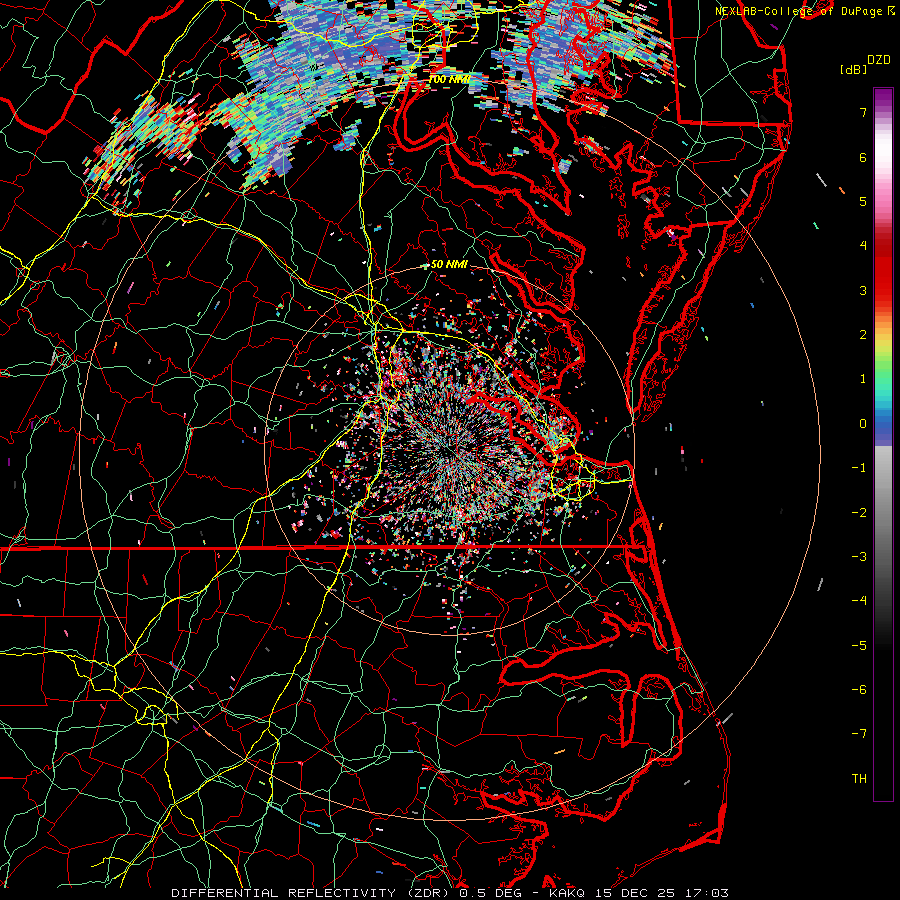900x900 pixels.
Task: Click the 100 NMI range ring label
Action: coord(449,79)
